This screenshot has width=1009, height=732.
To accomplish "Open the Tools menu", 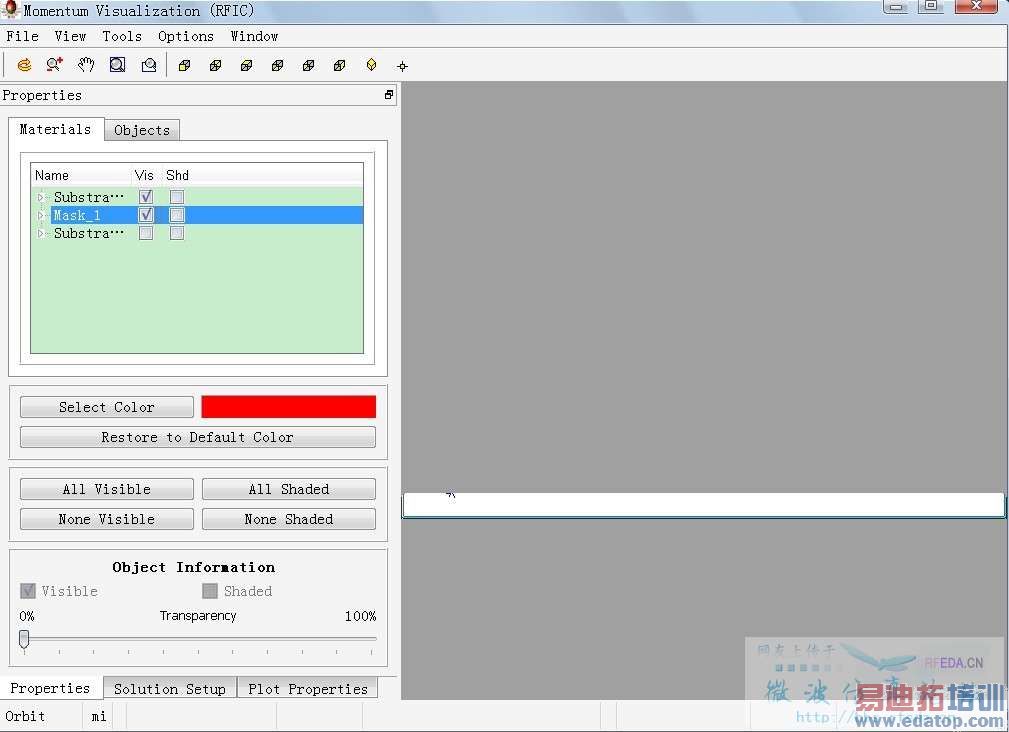I will (x=122, y=36).
